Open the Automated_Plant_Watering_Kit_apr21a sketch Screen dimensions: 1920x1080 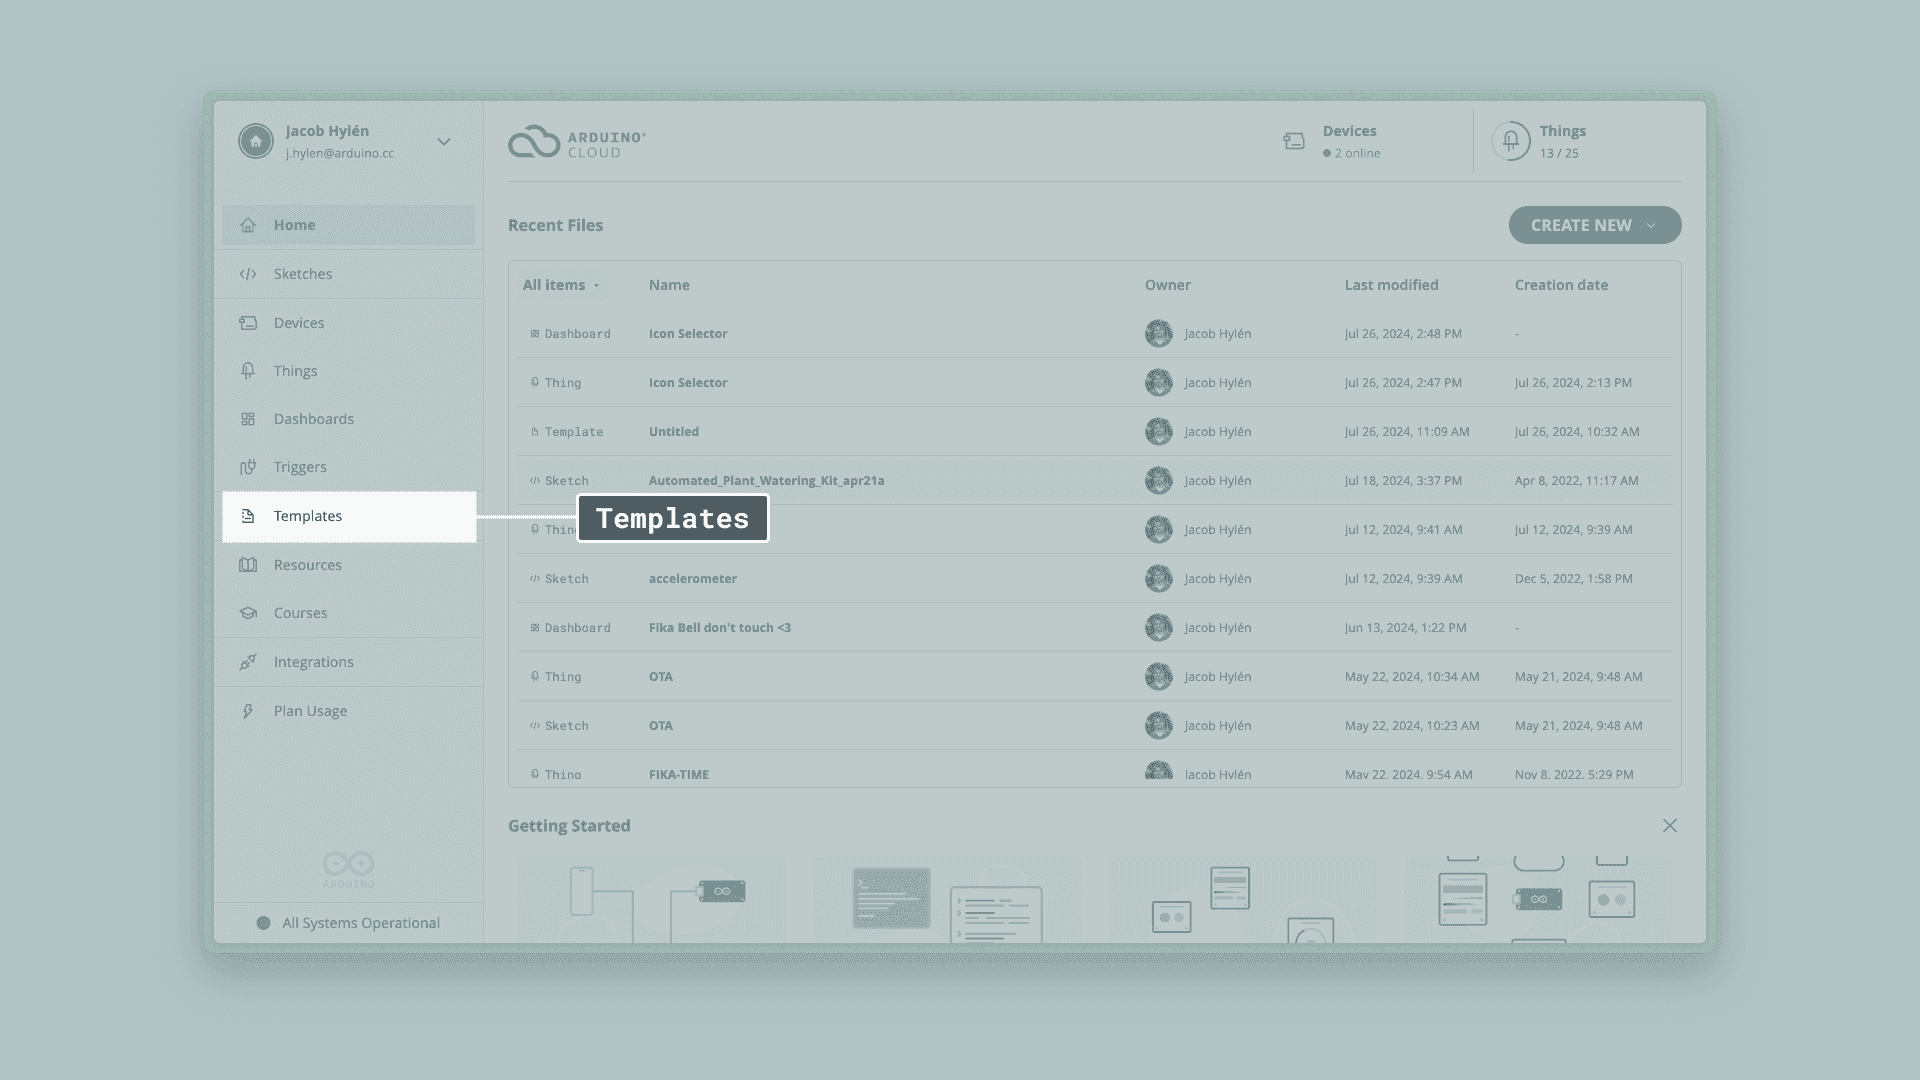click(x=766, y=480)
